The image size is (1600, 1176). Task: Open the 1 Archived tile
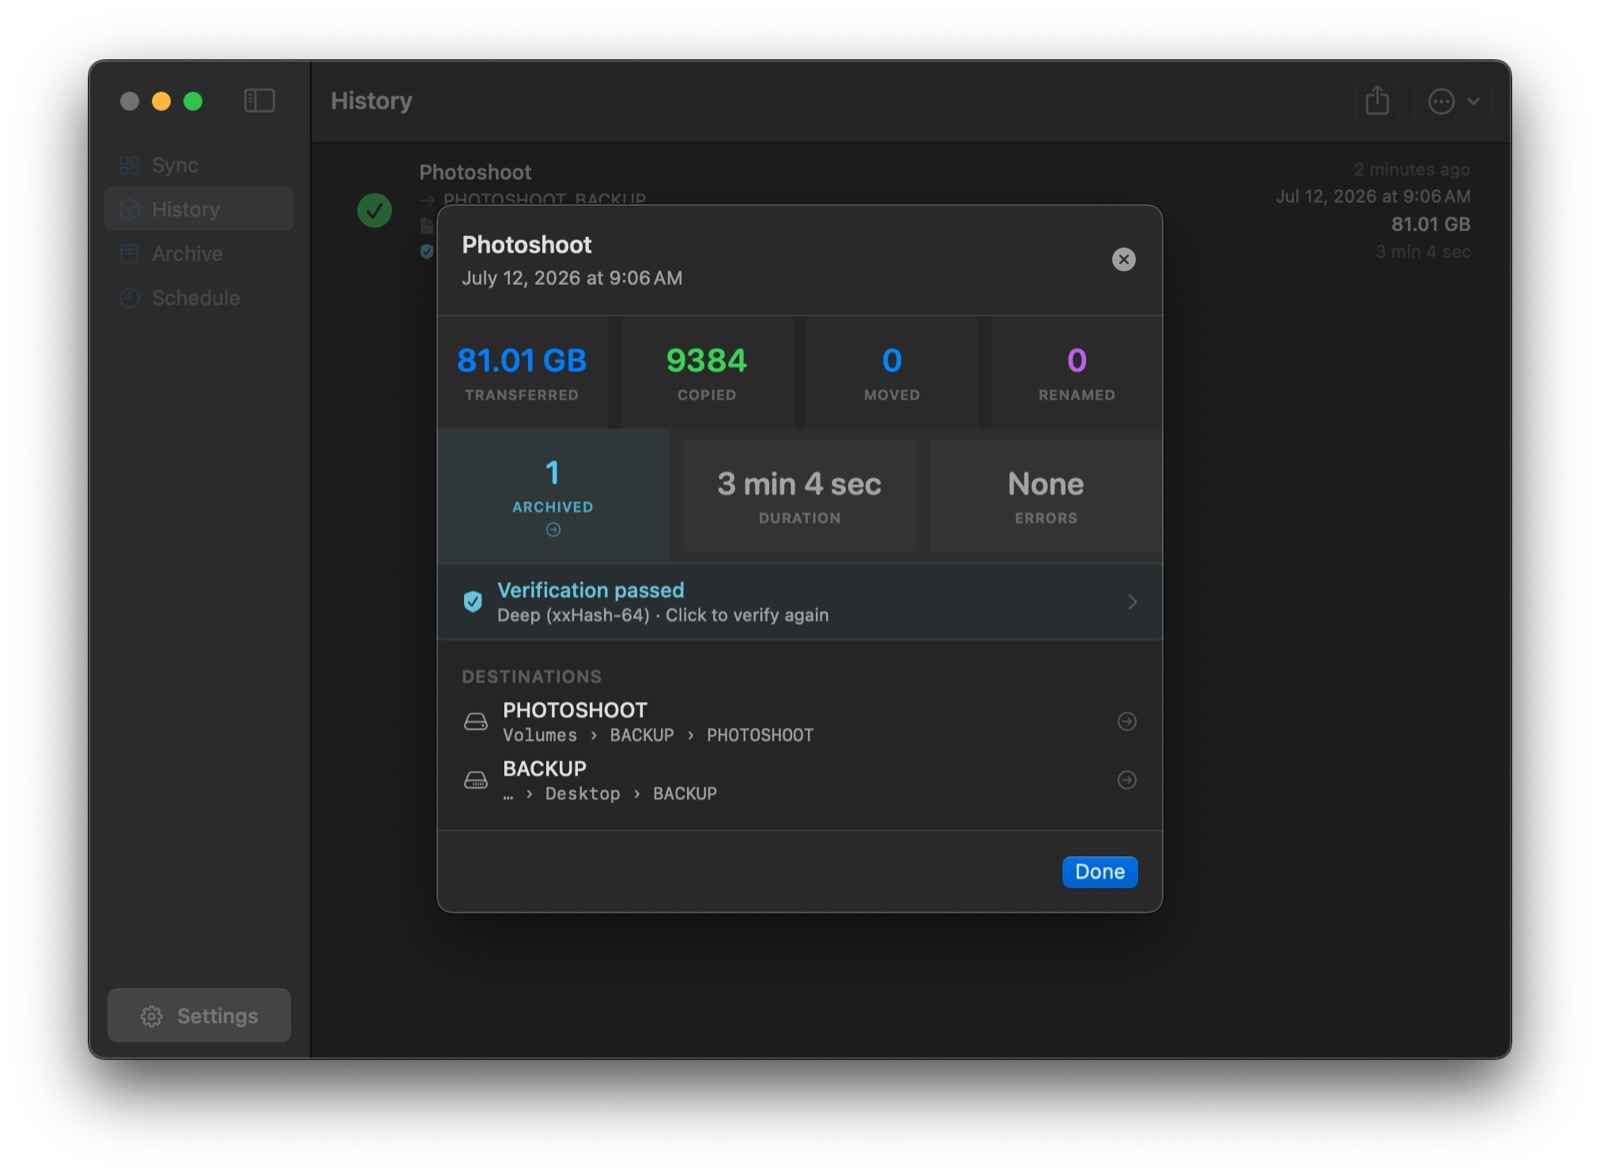tap(553, 496)
